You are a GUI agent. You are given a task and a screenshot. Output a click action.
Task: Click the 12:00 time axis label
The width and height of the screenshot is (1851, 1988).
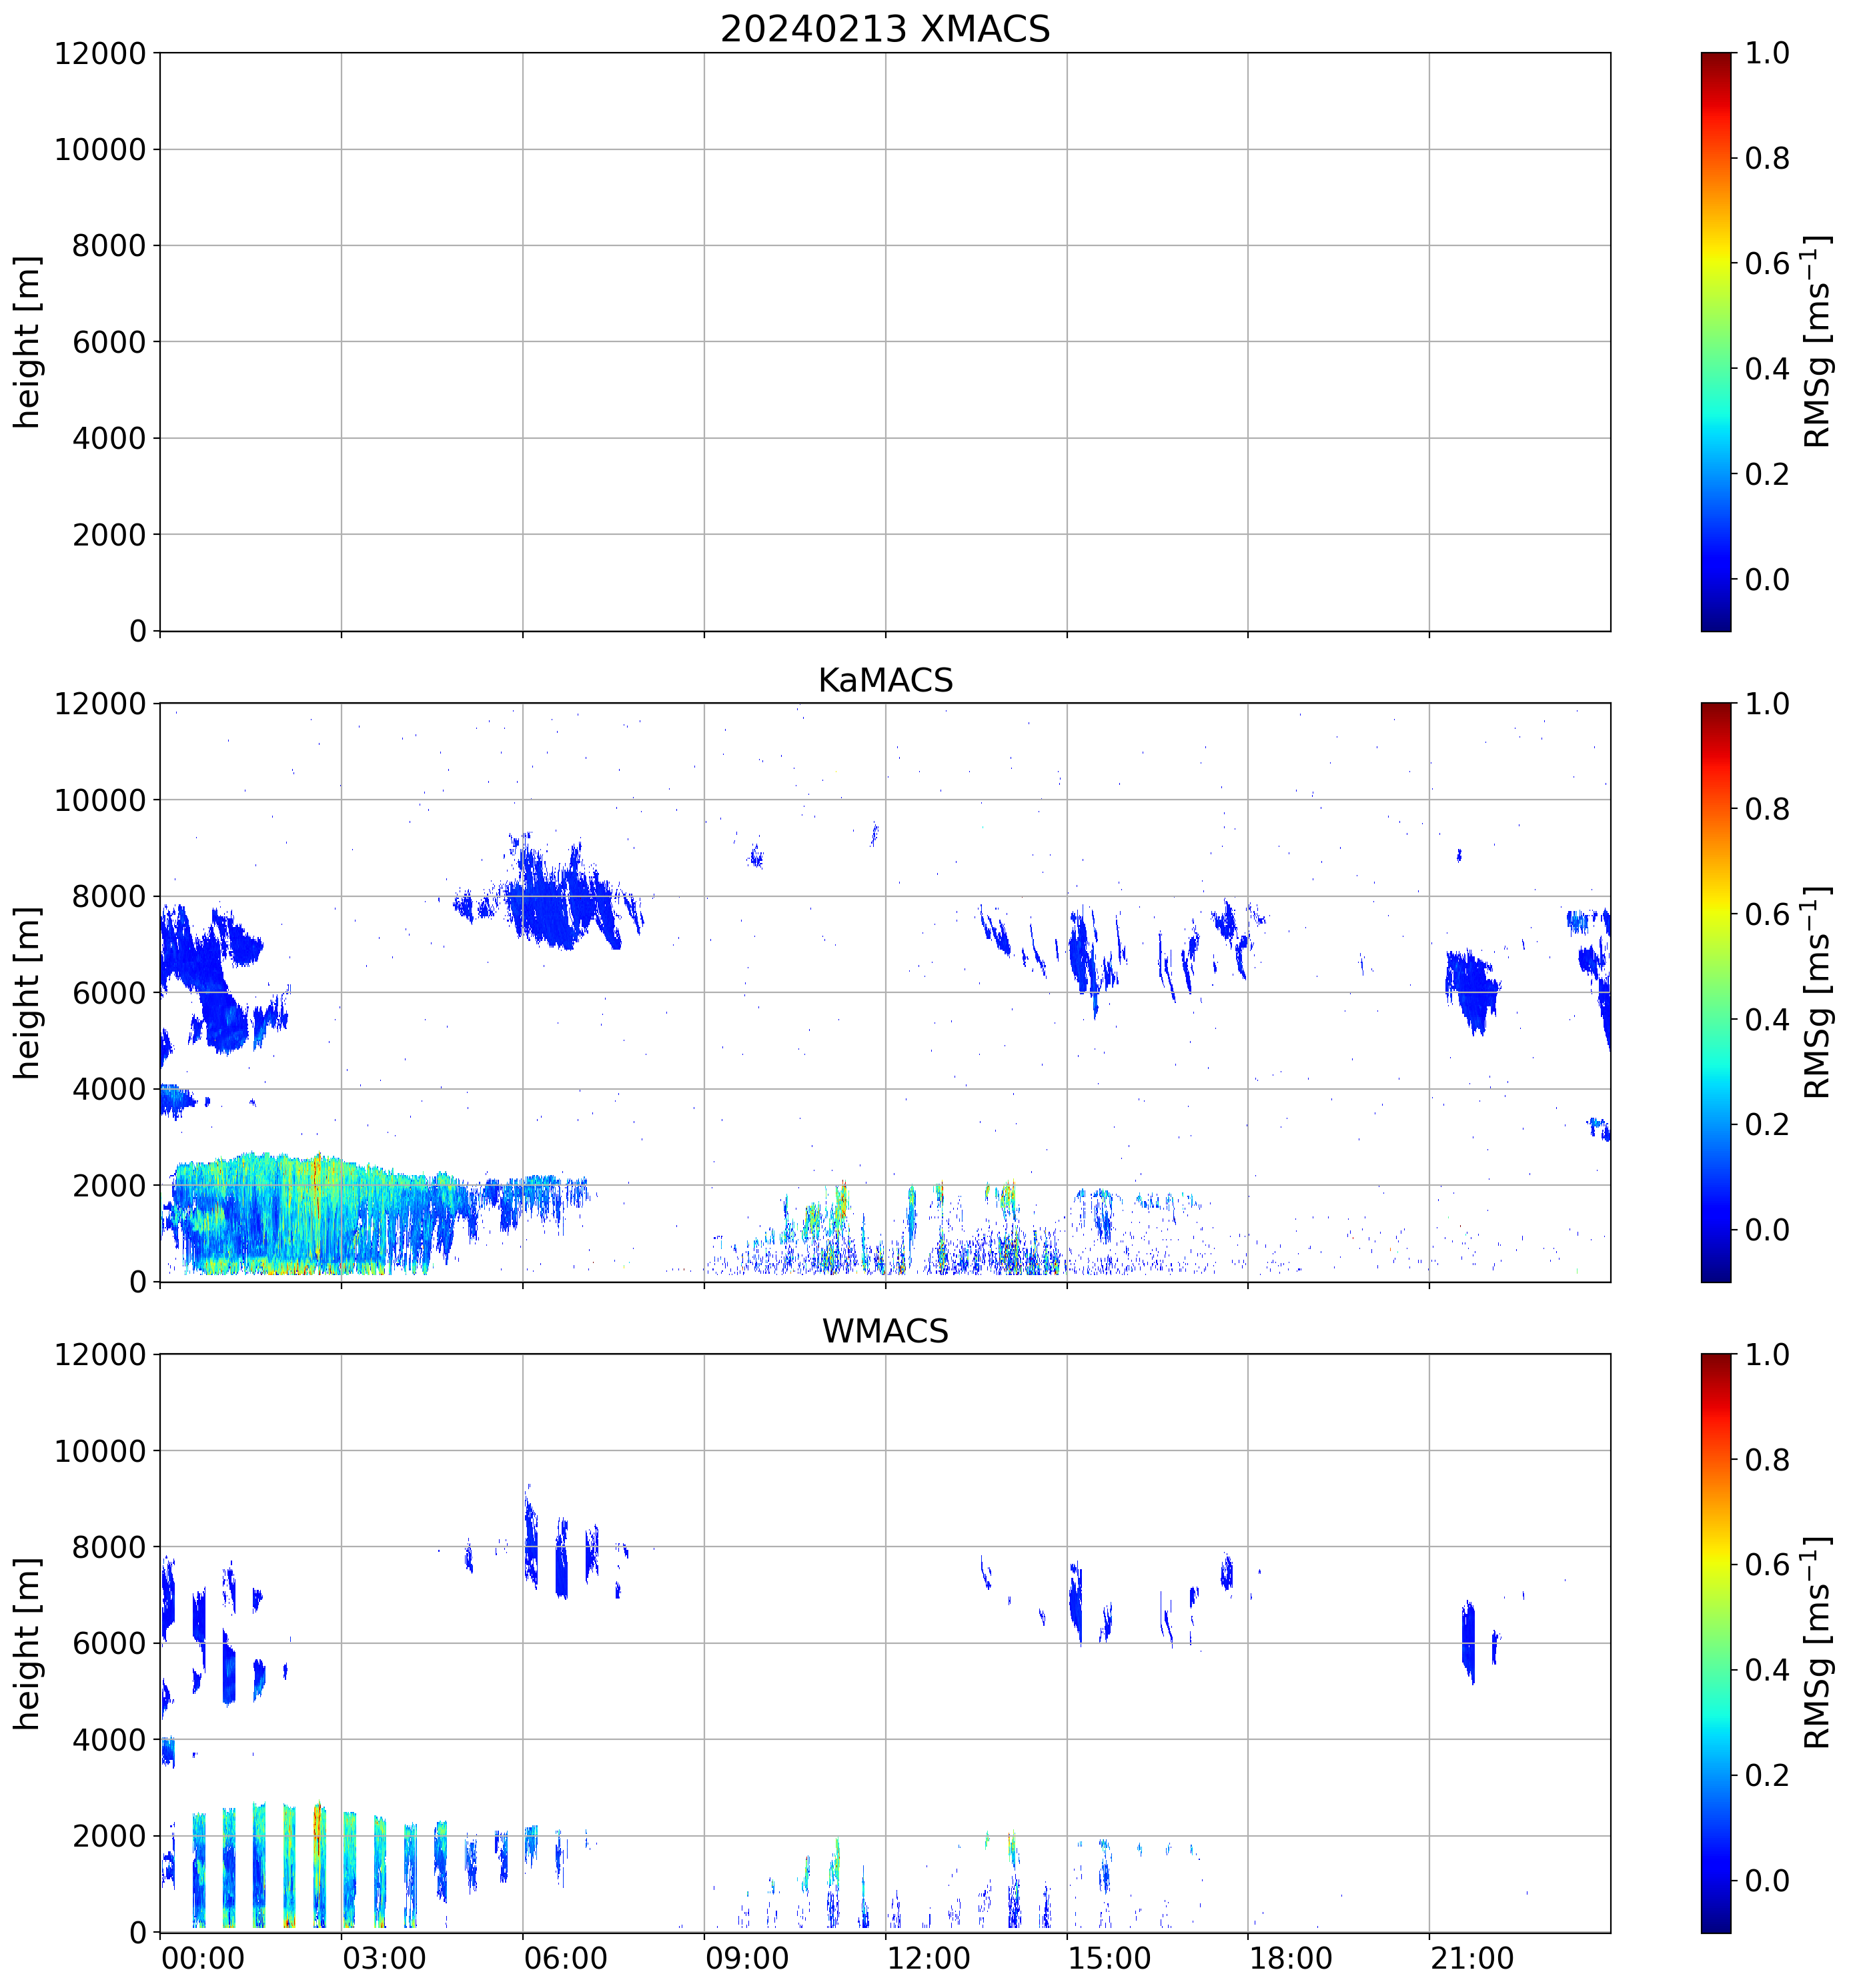tap(928, 1957)
